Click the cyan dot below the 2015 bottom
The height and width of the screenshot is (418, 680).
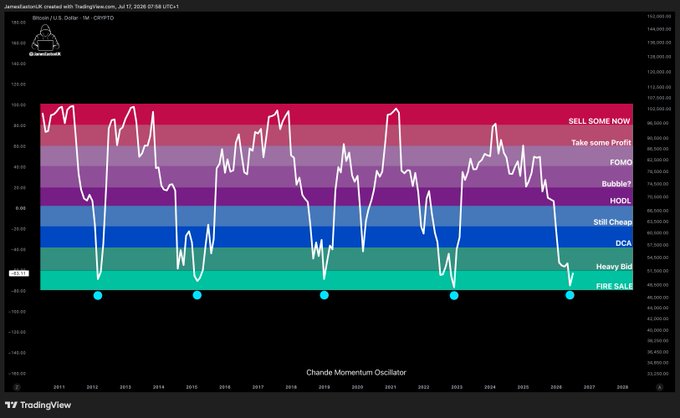pos(197,295)
